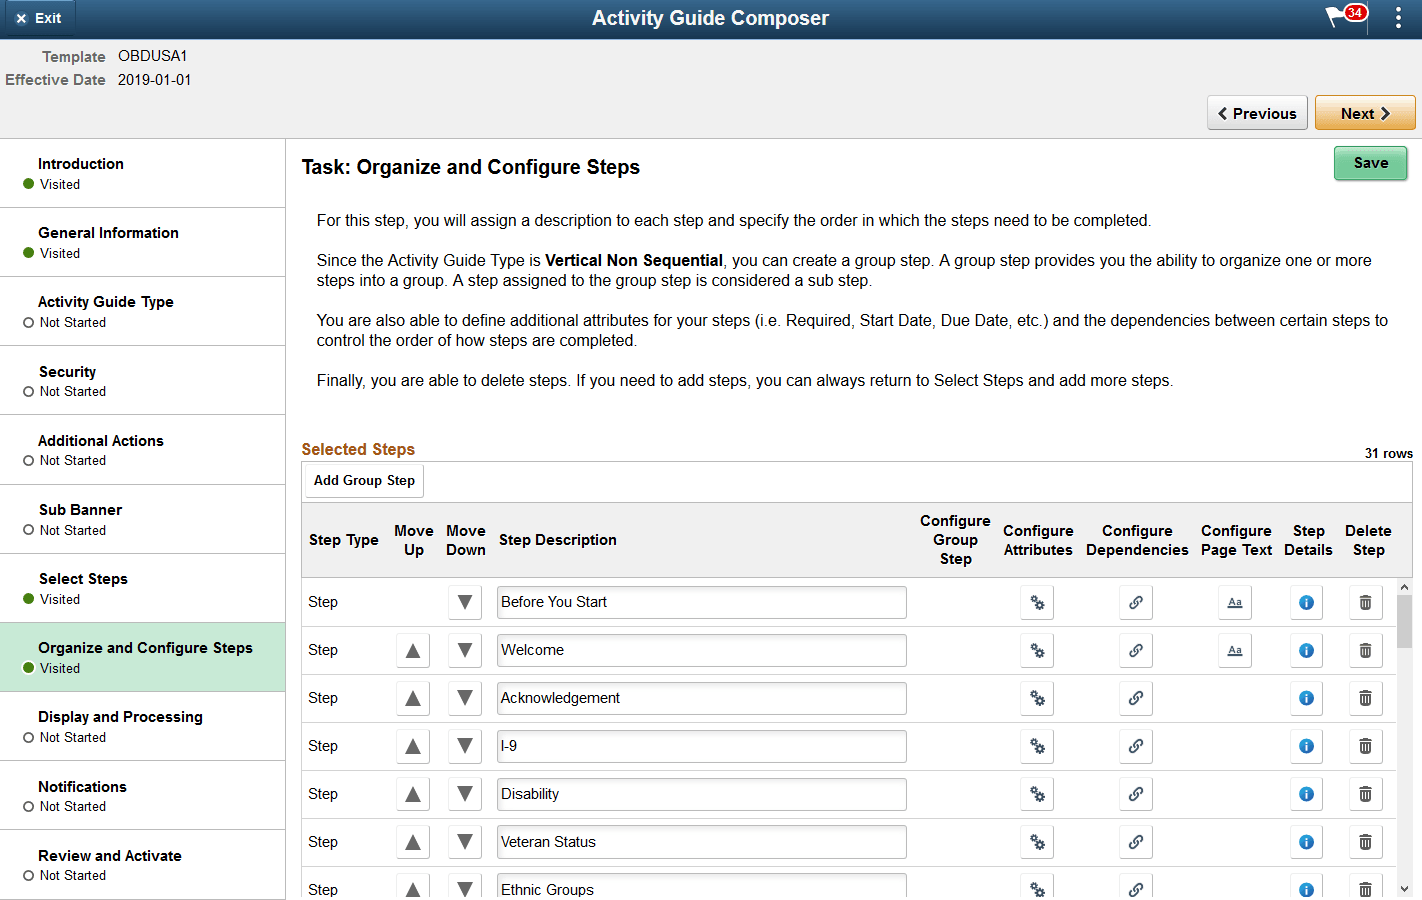This screenshot has width=1422, height=900.
Task: Exit the Activity Guide Composer
Action: point(40,17)
